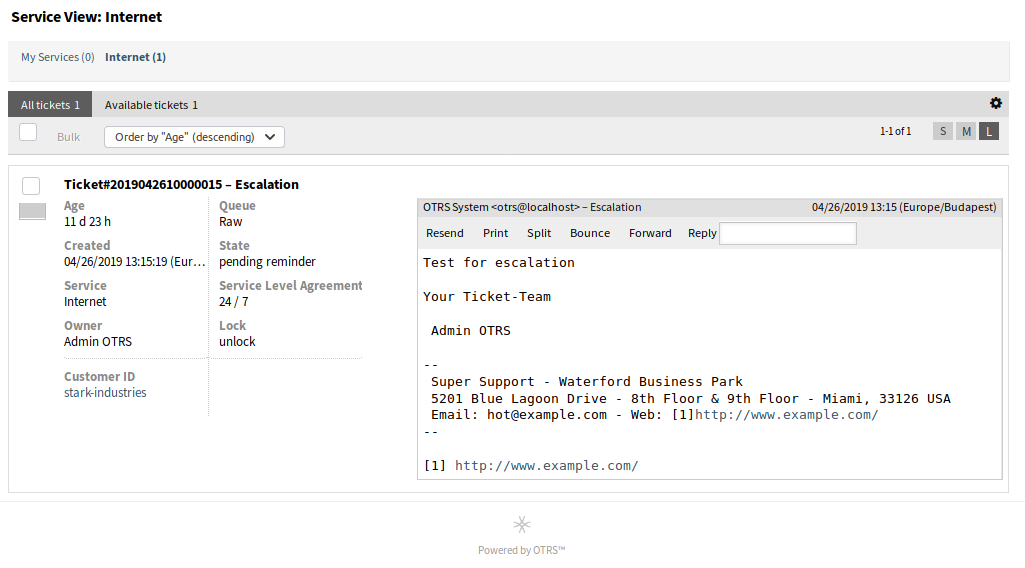Click the Created date 04/26/2019 13:15:19
The image size is (1025, 568).
(135, 261)
